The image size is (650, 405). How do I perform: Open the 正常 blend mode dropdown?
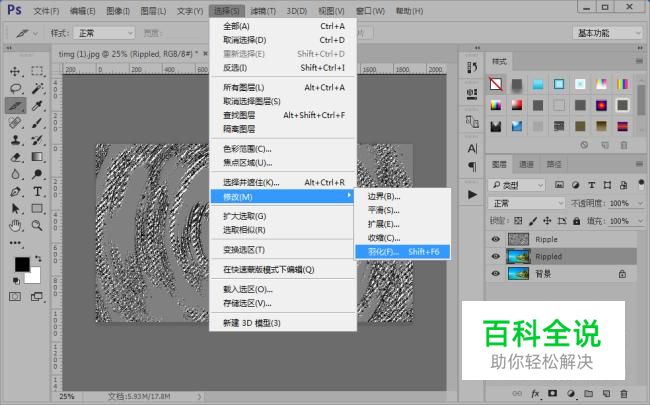click(x=526, y=204)
